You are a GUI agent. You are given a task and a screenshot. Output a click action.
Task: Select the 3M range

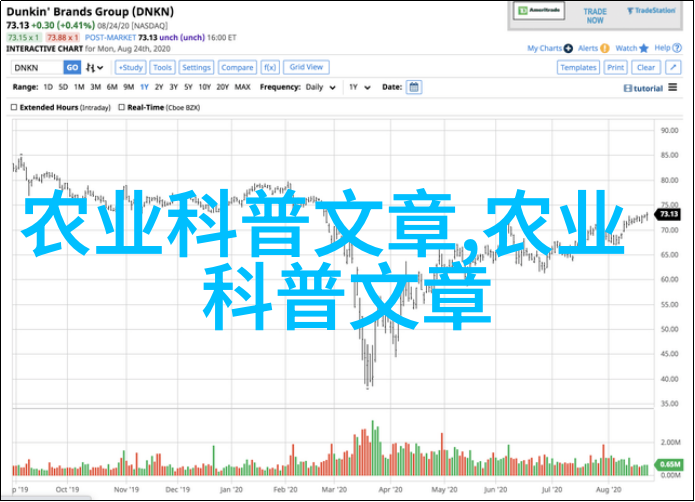96,87
